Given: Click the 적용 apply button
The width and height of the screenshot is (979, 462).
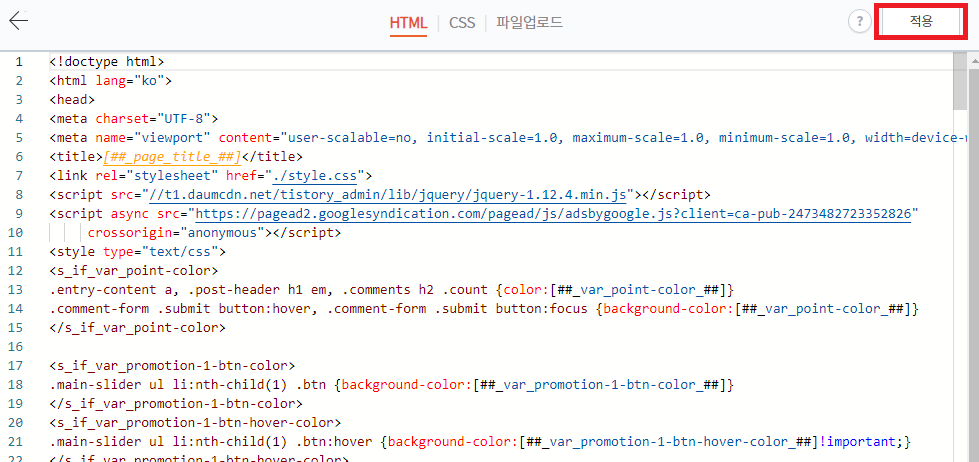Looking at the screenshot, I should coord(921,22).
